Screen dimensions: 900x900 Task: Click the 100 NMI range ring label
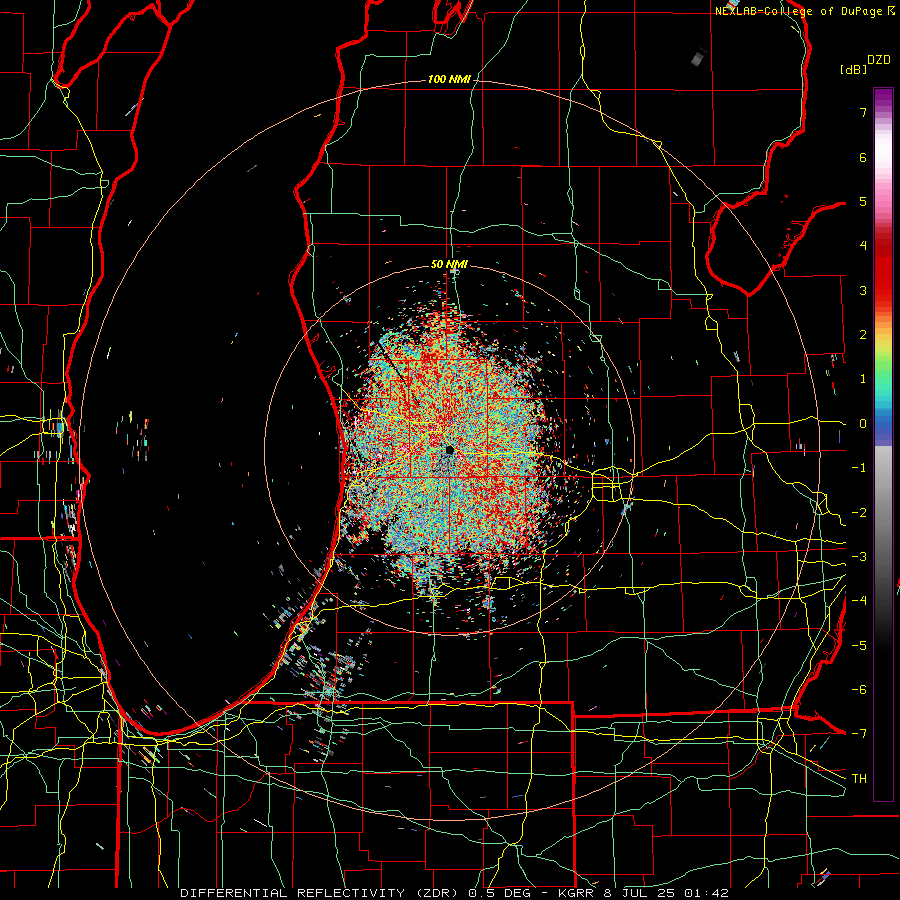[x=449, y=79]
